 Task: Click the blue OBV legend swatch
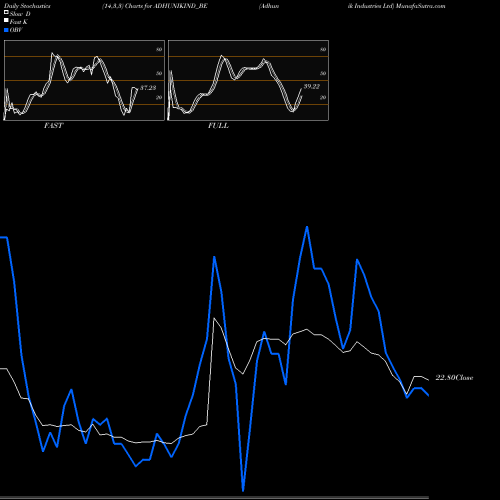click(x=6, y=30)
